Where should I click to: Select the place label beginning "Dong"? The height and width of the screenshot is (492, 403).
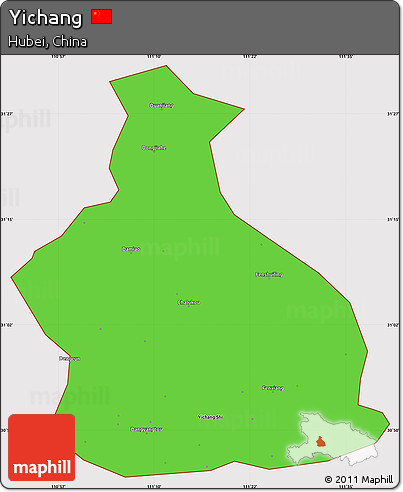click(154, 148)
